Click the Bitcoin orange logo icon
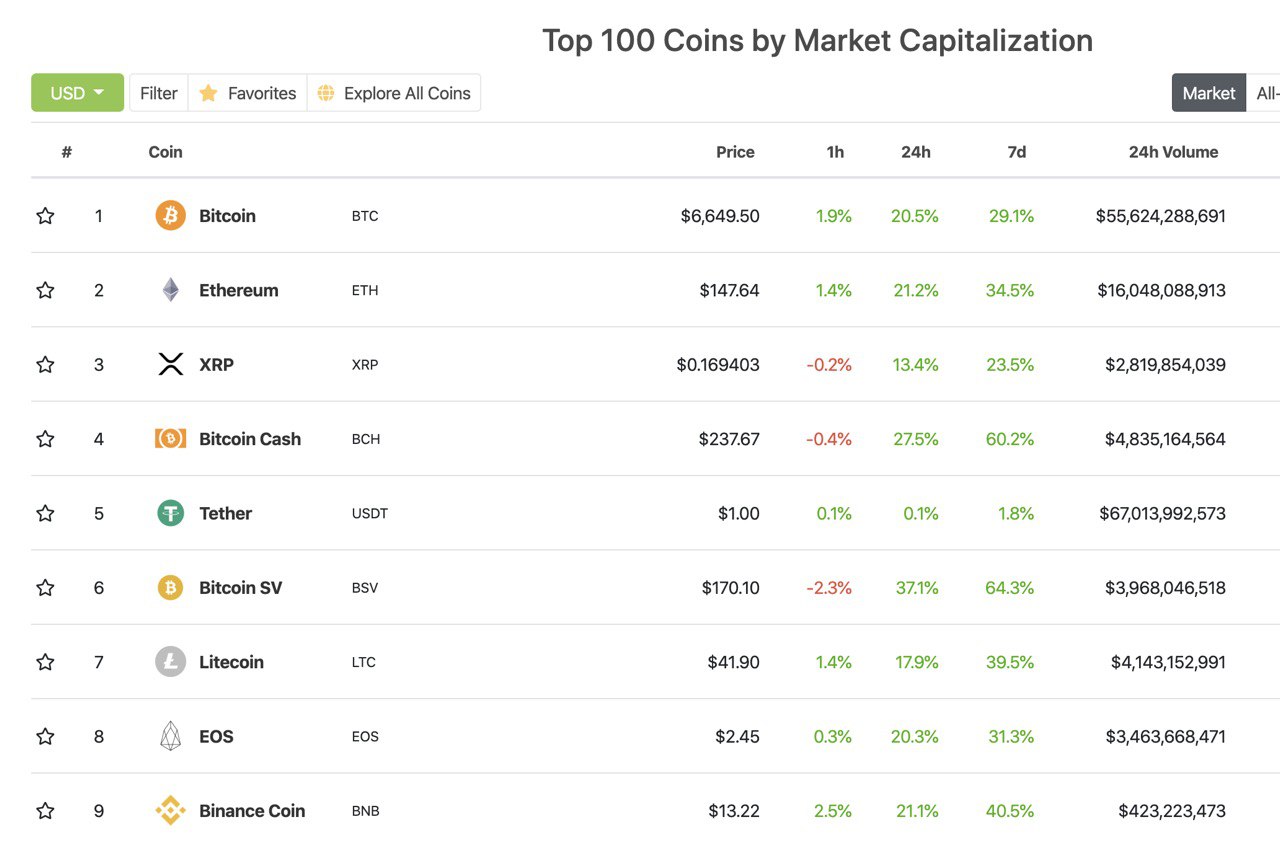Viewport: 1280px width, 842px height. pyautogui.click(x=170, y=216)
